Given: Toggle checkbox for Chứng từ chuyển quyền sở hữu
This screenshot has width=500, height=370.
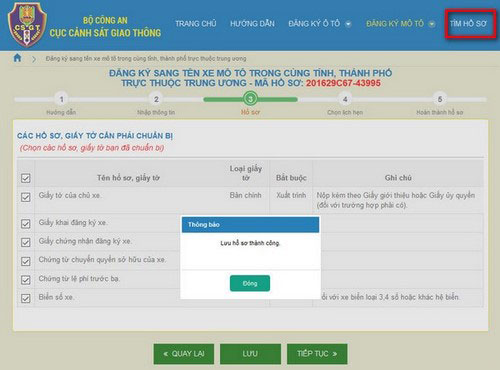Looking at the screenshot, I should pyautogui.click(x=26, y=261).
